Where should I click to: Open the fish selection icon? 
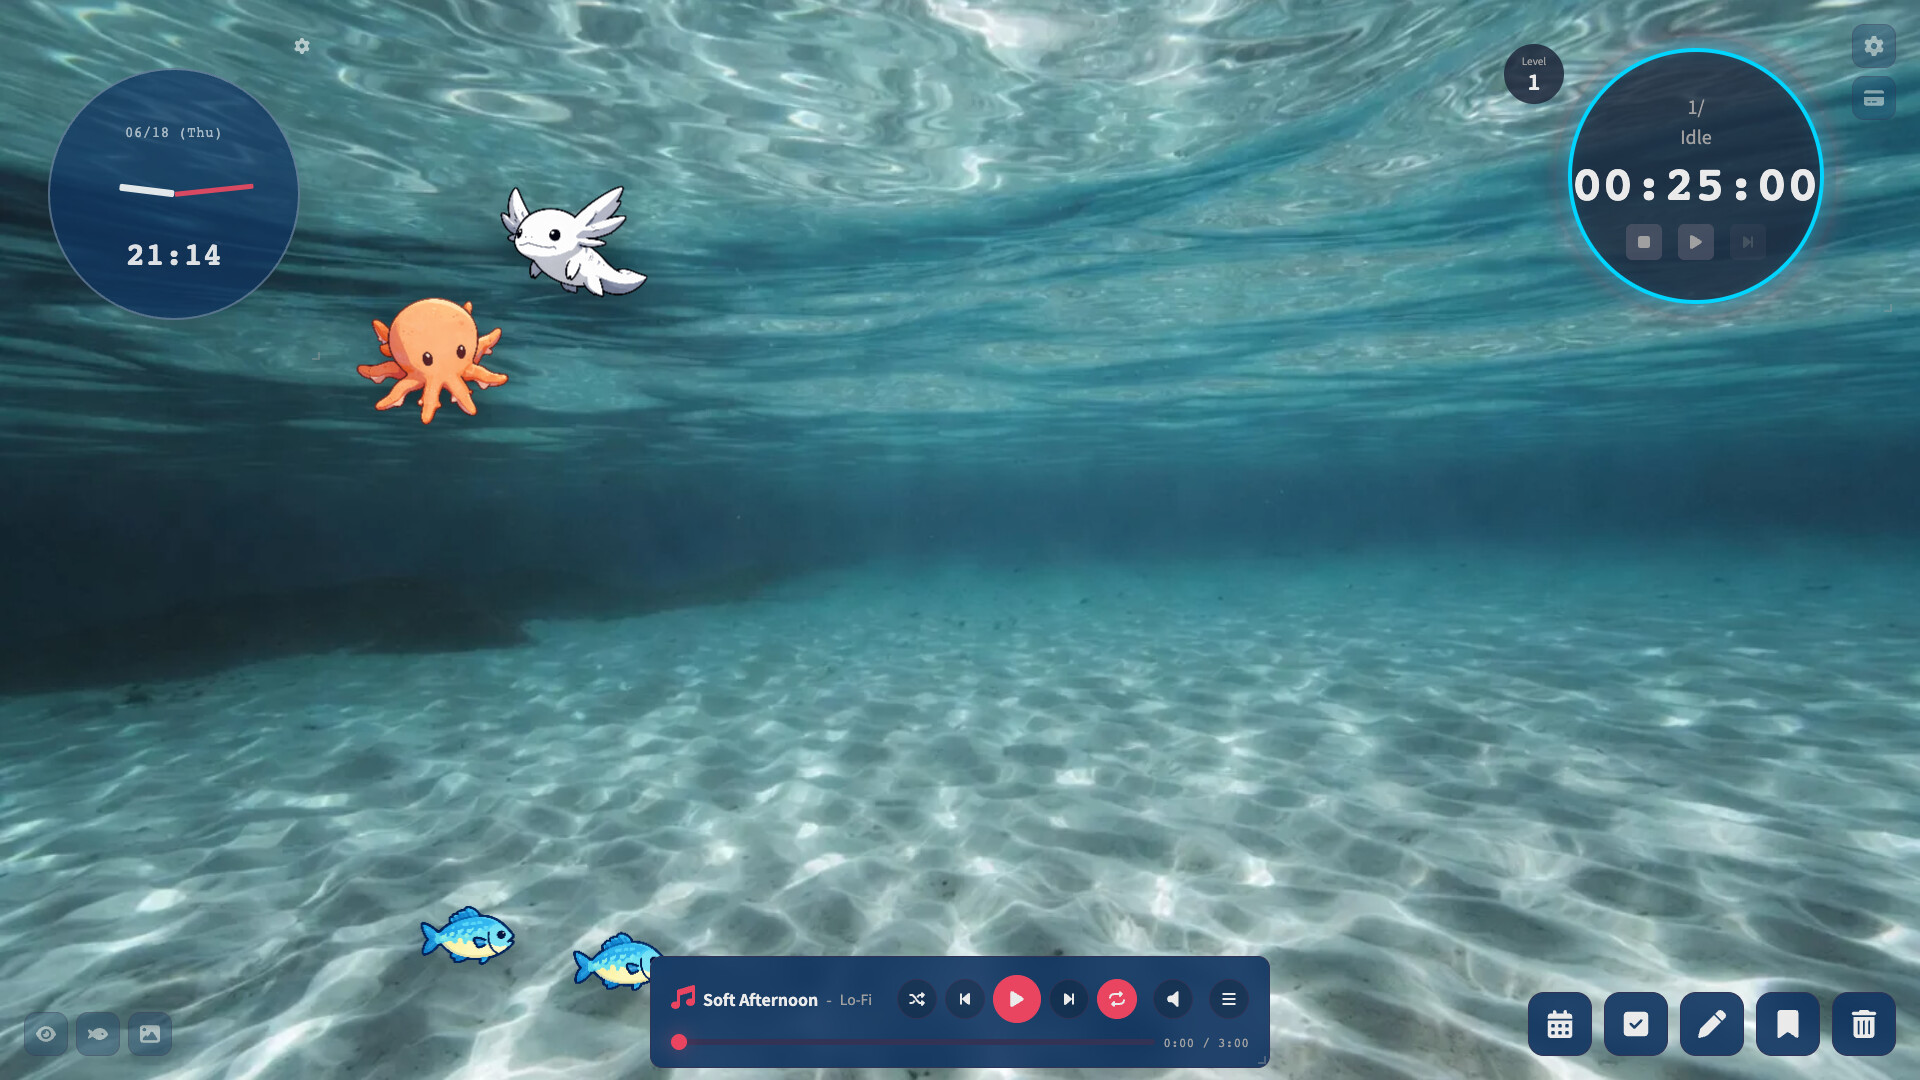coord(98,1034)
